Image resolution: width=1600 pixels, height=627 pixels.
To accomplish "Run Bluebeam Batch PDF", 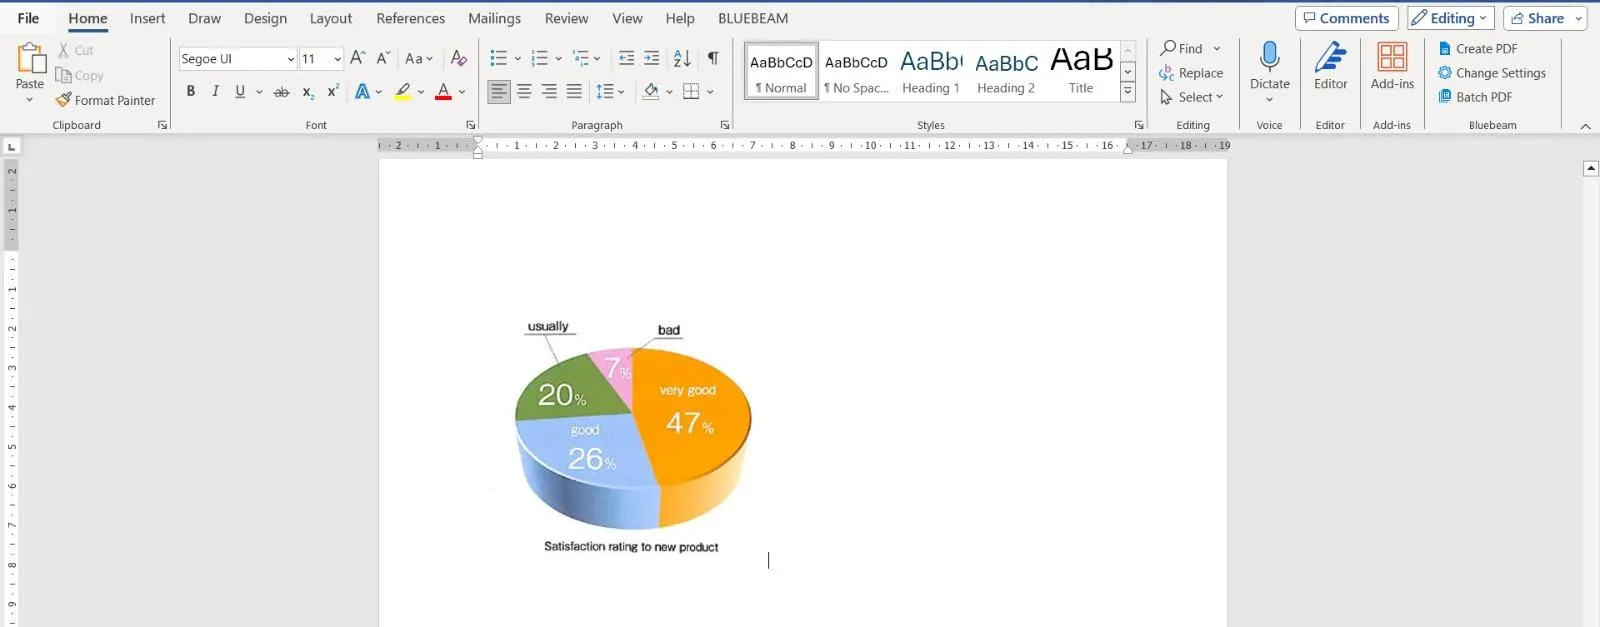I will click(1475, 97).
